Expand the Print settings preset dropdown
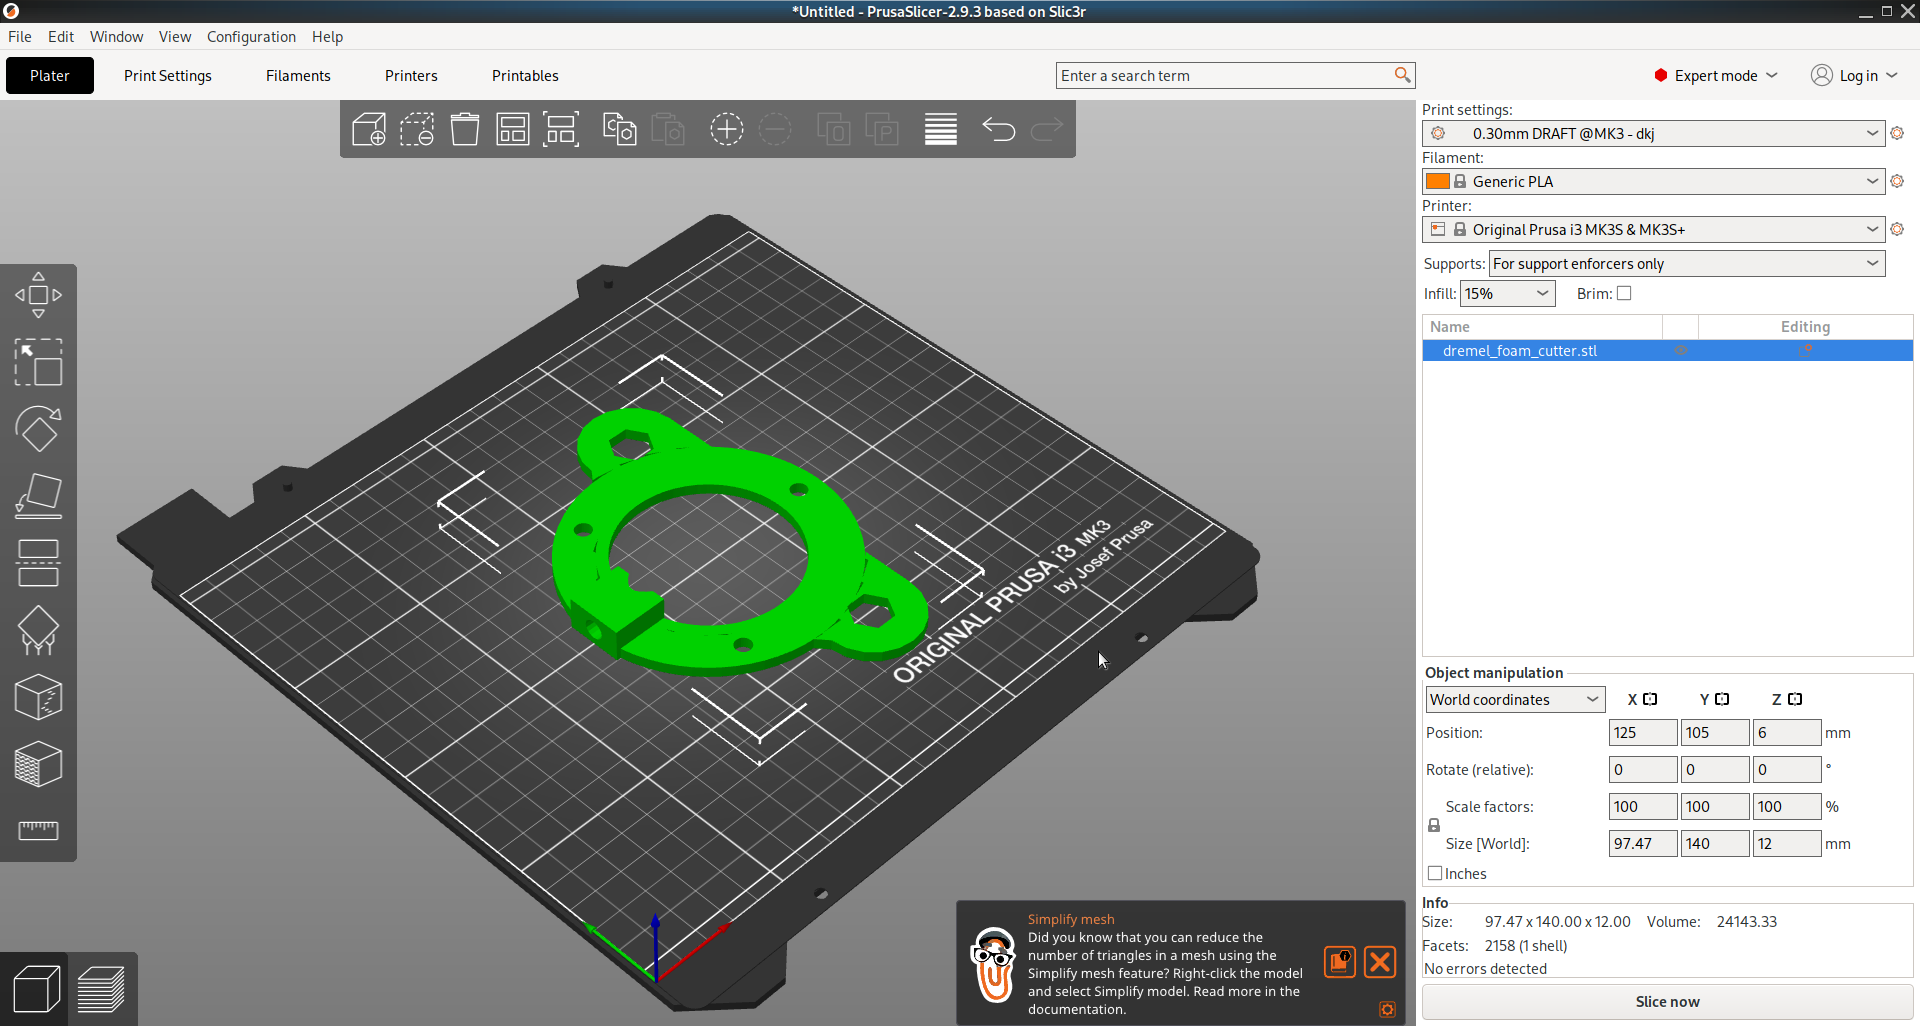The height and width of the screenshot is (1026, 1920). coord(1872,133)
